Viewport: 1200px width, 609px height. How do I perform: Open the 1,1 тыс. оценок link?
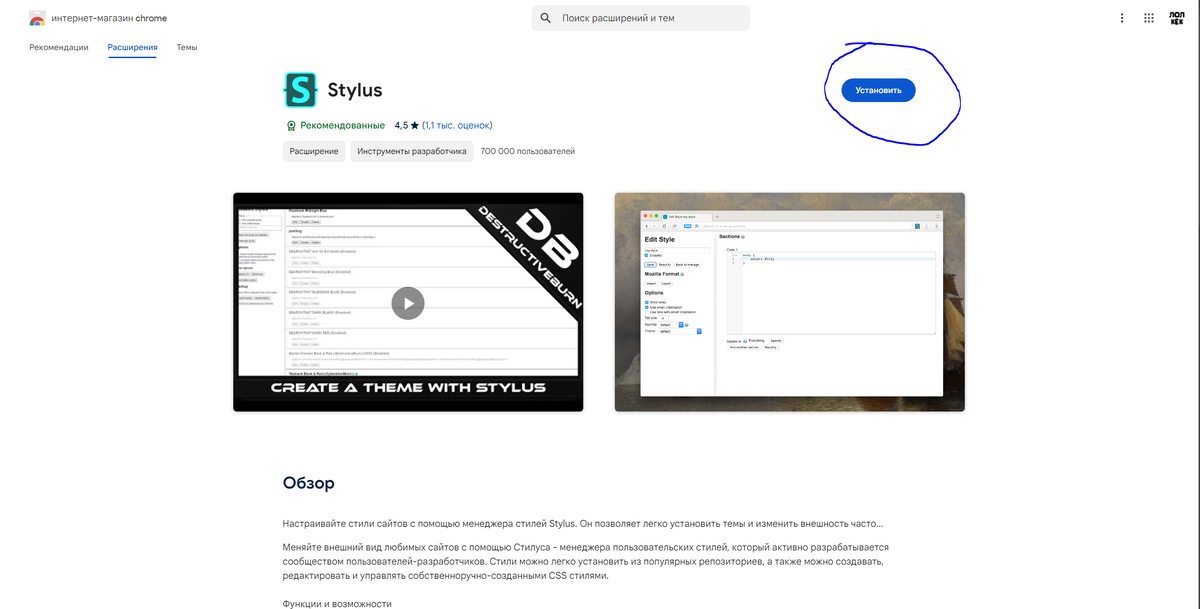coord(457,125)
